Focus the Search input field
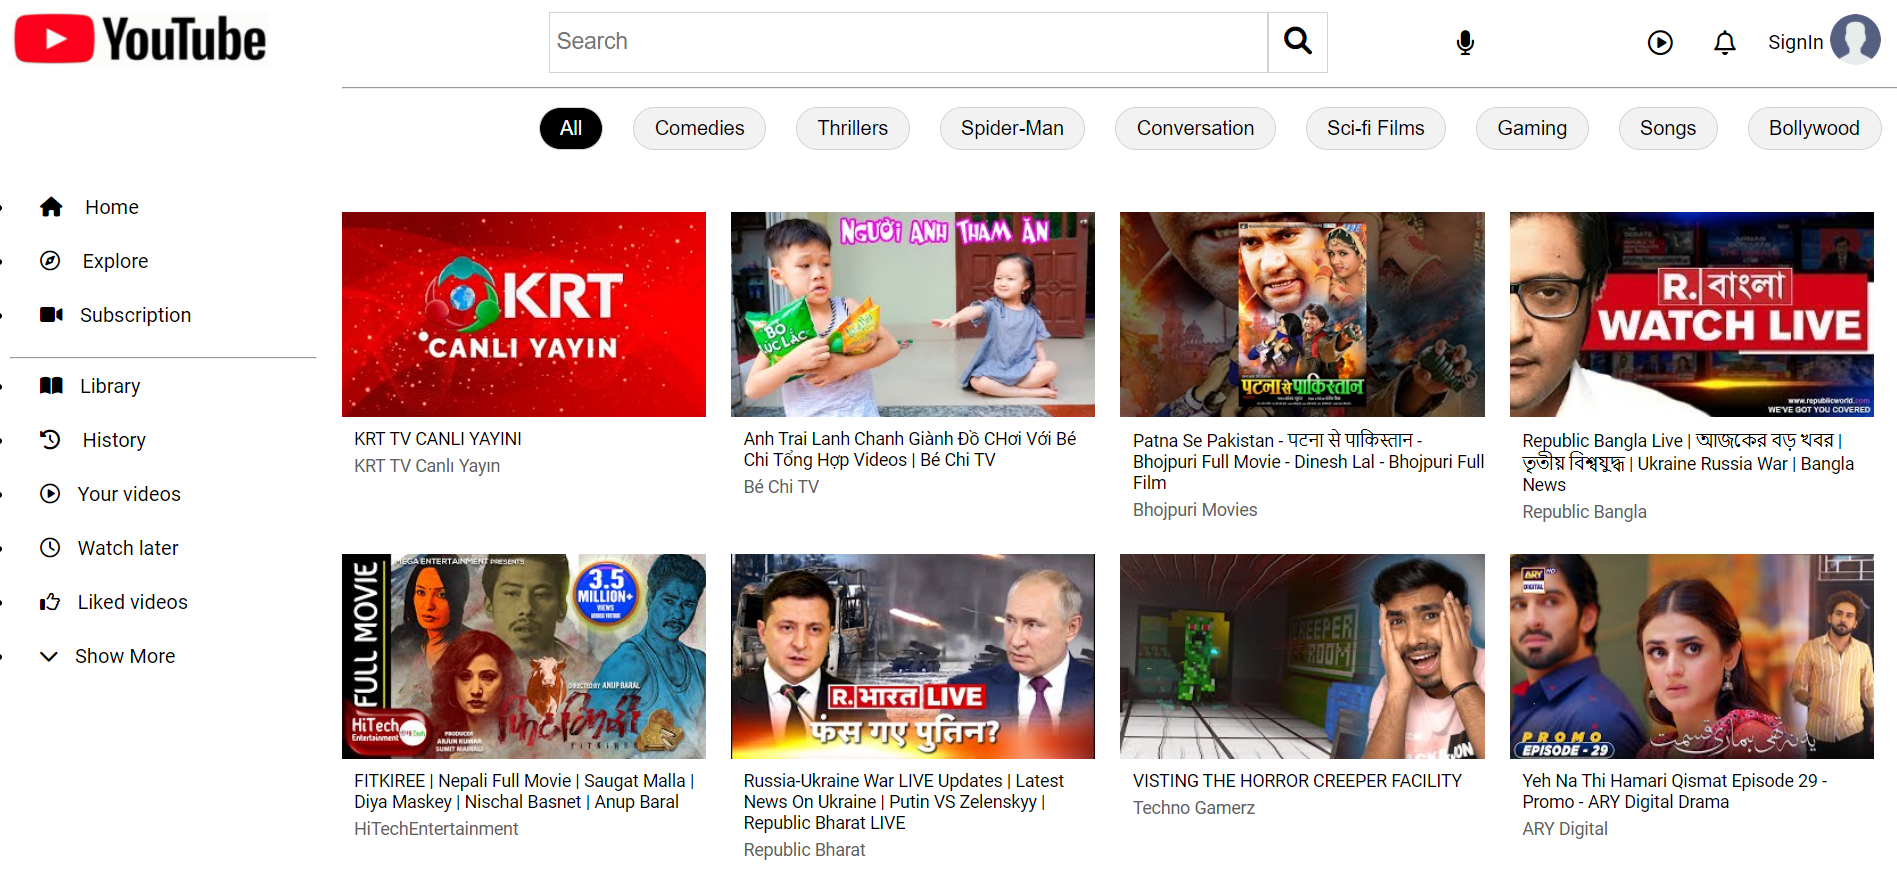Viewport: 1897px width, 876px height. point(908,42)
